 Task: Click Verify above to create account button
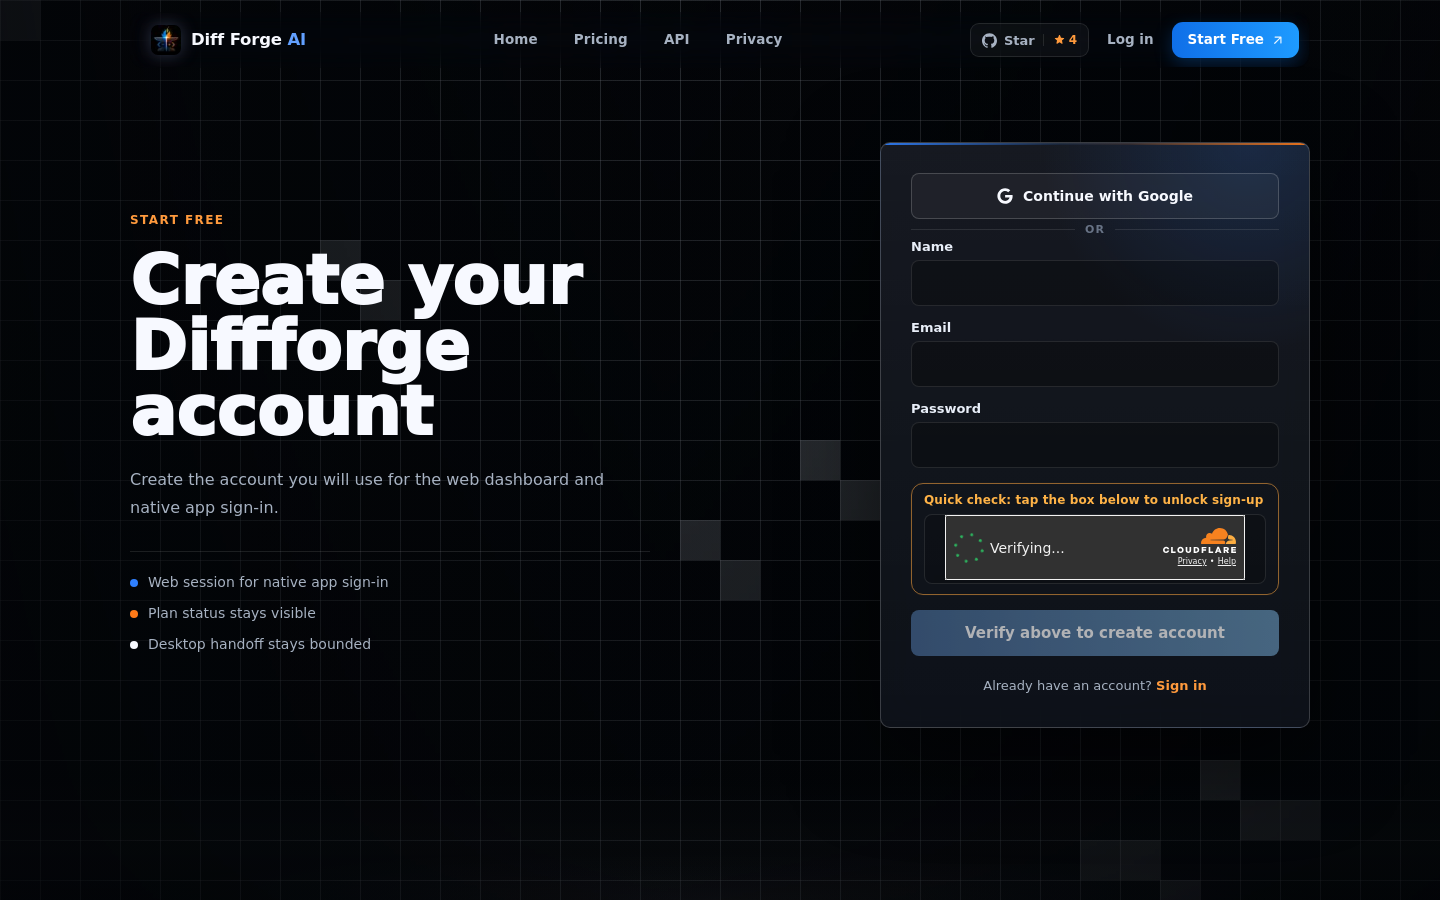click(1094, 633)
